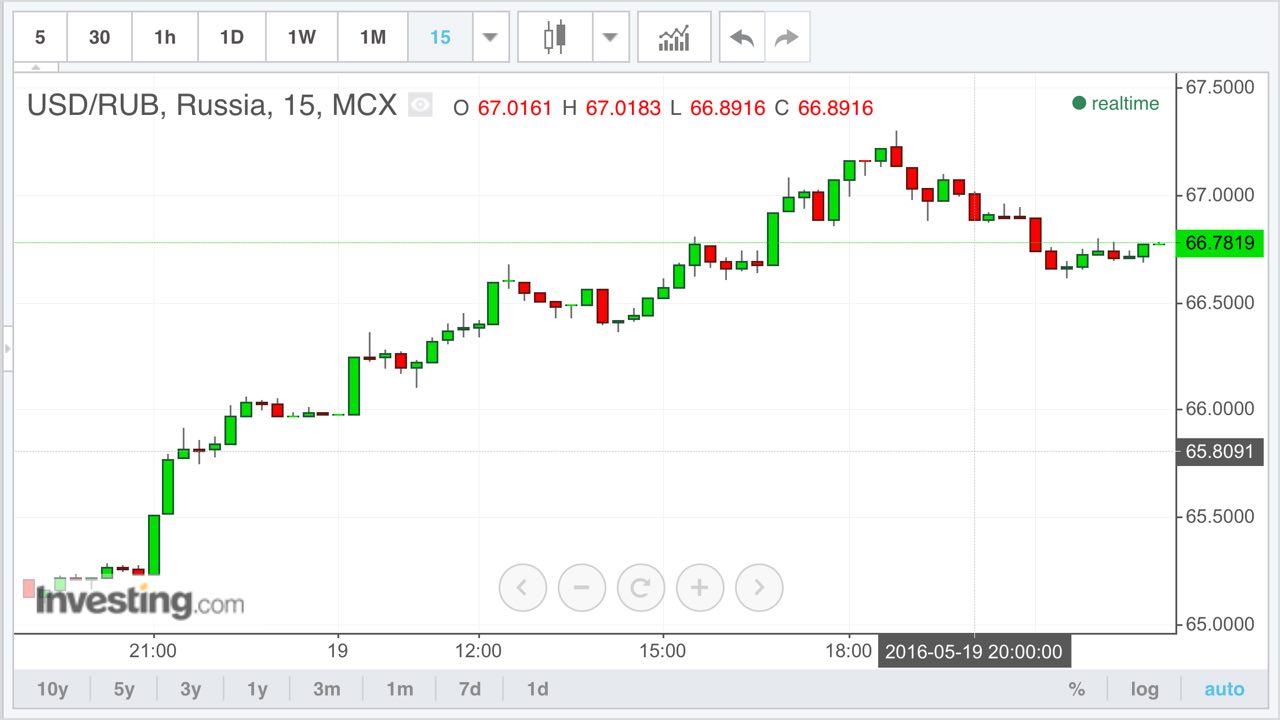Switch to 1D interval

point(232,37)
